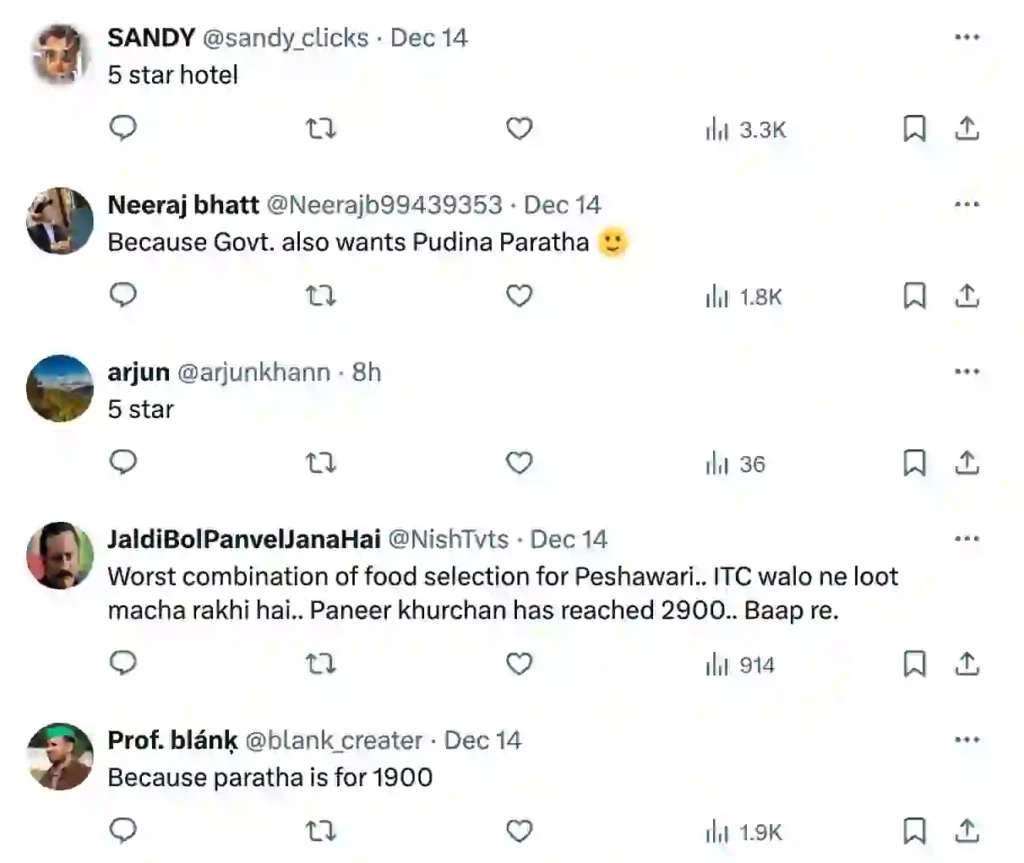Reply to SANDY's 5 star hotel tweet
Screen dimensions: 1024x863
click(122, 129)
